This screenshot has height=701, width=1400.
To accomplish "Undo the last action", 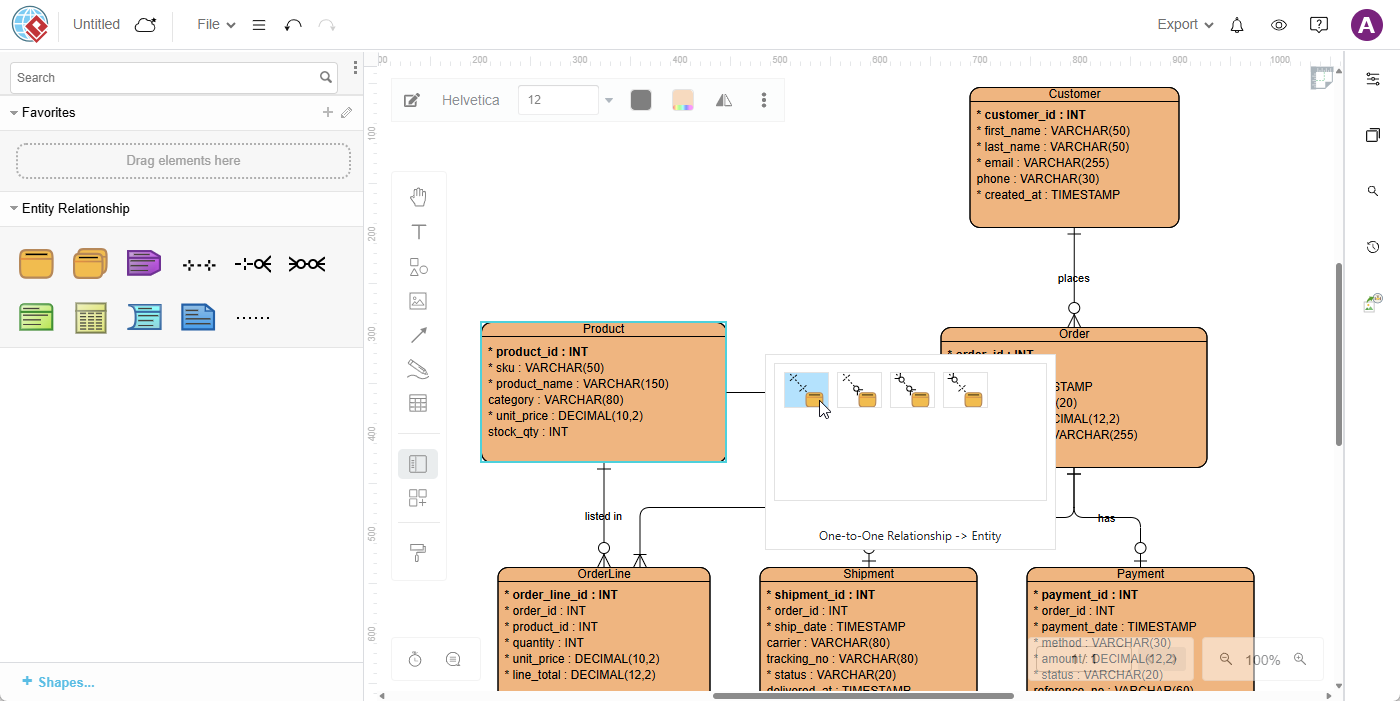I will click(x=293, y=25).
